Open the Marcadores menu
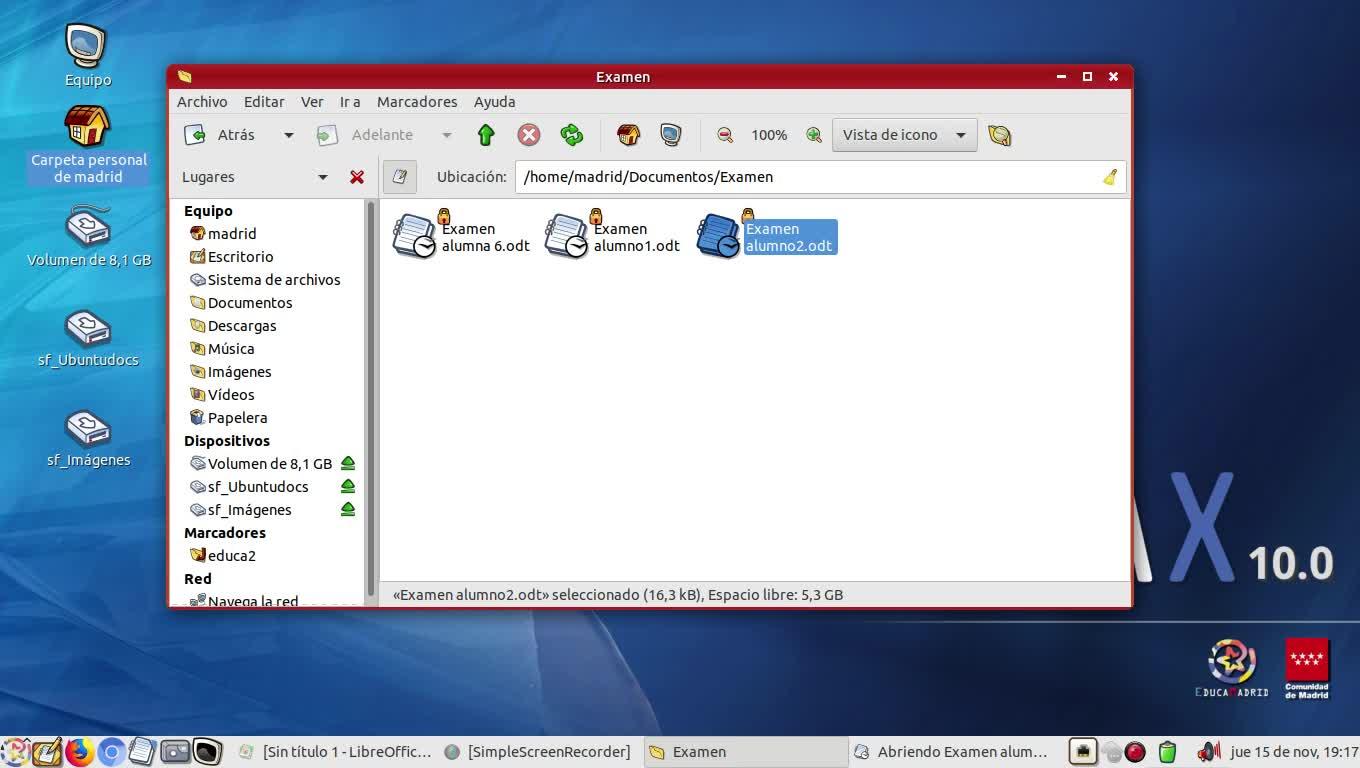The image size is (1360, 768). 416,102
